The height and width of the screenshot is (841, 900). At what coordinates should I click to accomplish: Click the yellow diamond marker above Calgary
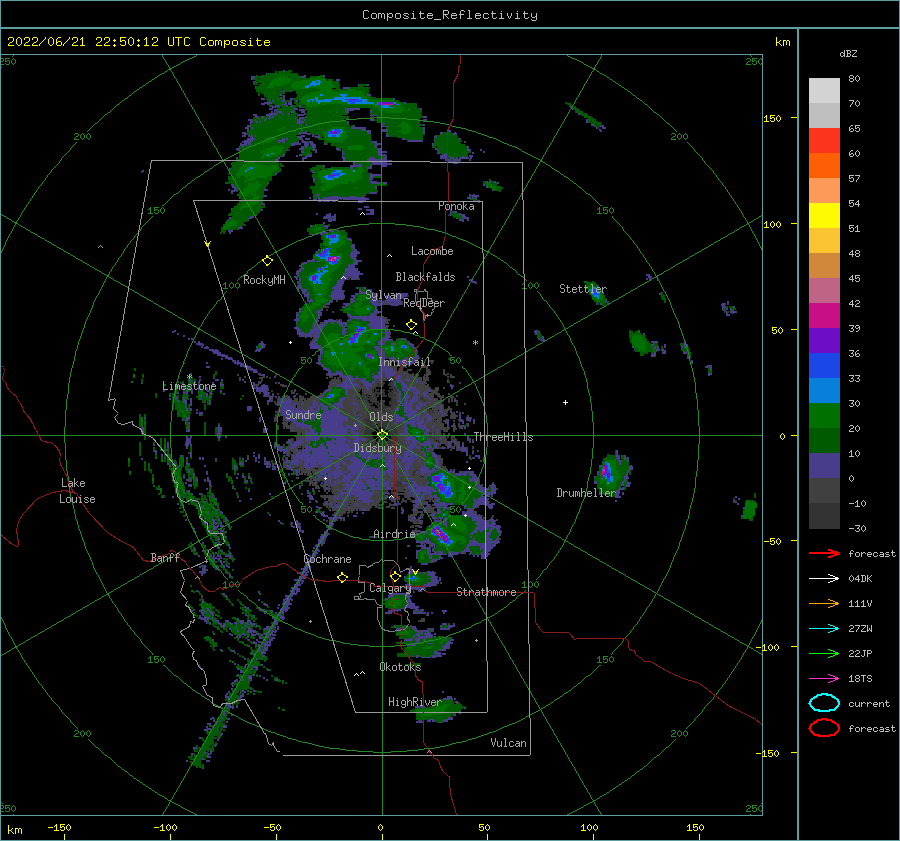pyautogui.click(x=395, y=576)
